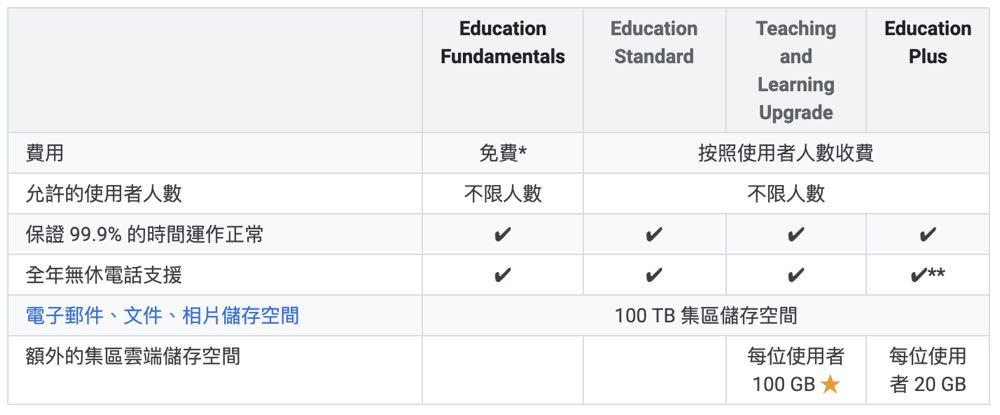
Task: Click the orange star beside 100 GB
Action: pyautogui.click(x=830, y=384)
